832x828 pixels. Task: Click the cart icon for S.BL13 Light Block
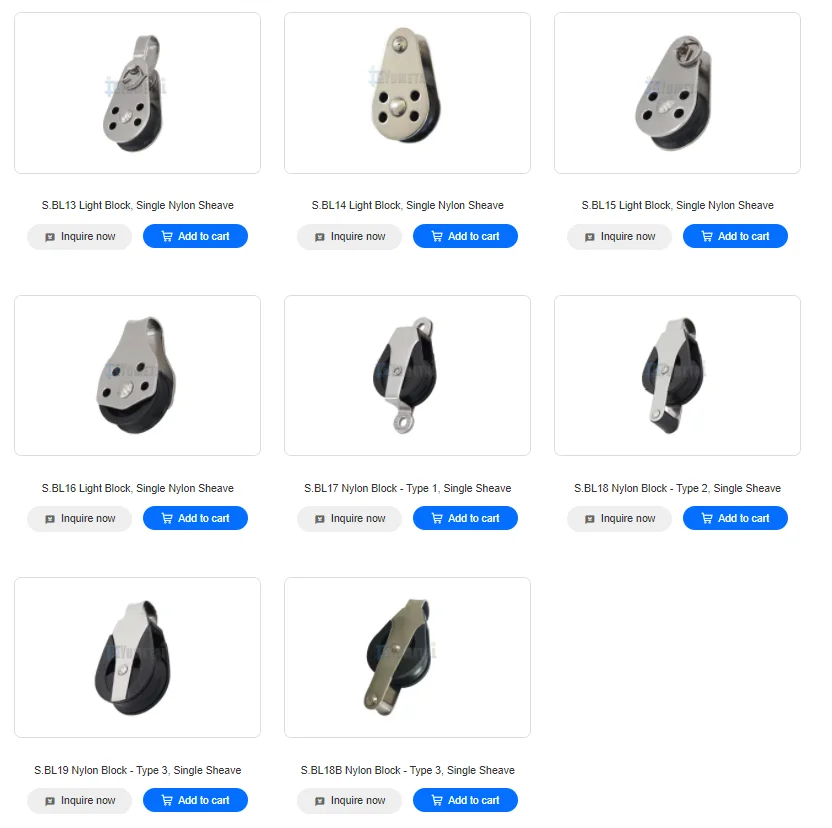167,237
